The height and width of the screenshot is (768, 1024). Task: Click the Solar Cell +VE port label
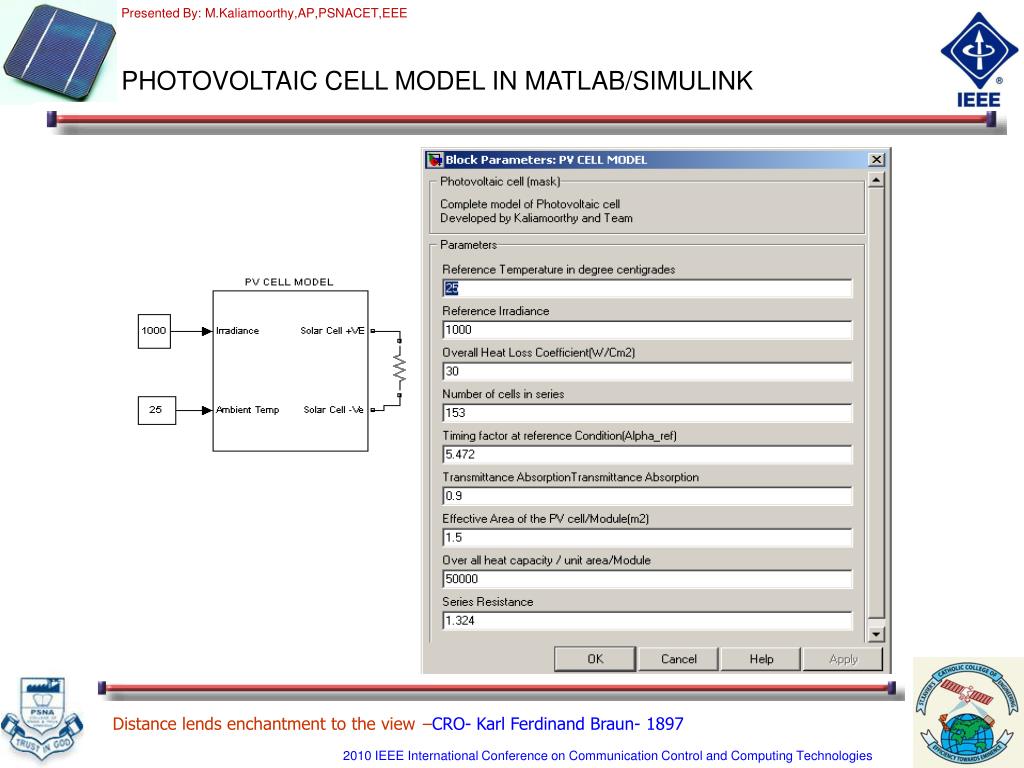tap(332, 331)
